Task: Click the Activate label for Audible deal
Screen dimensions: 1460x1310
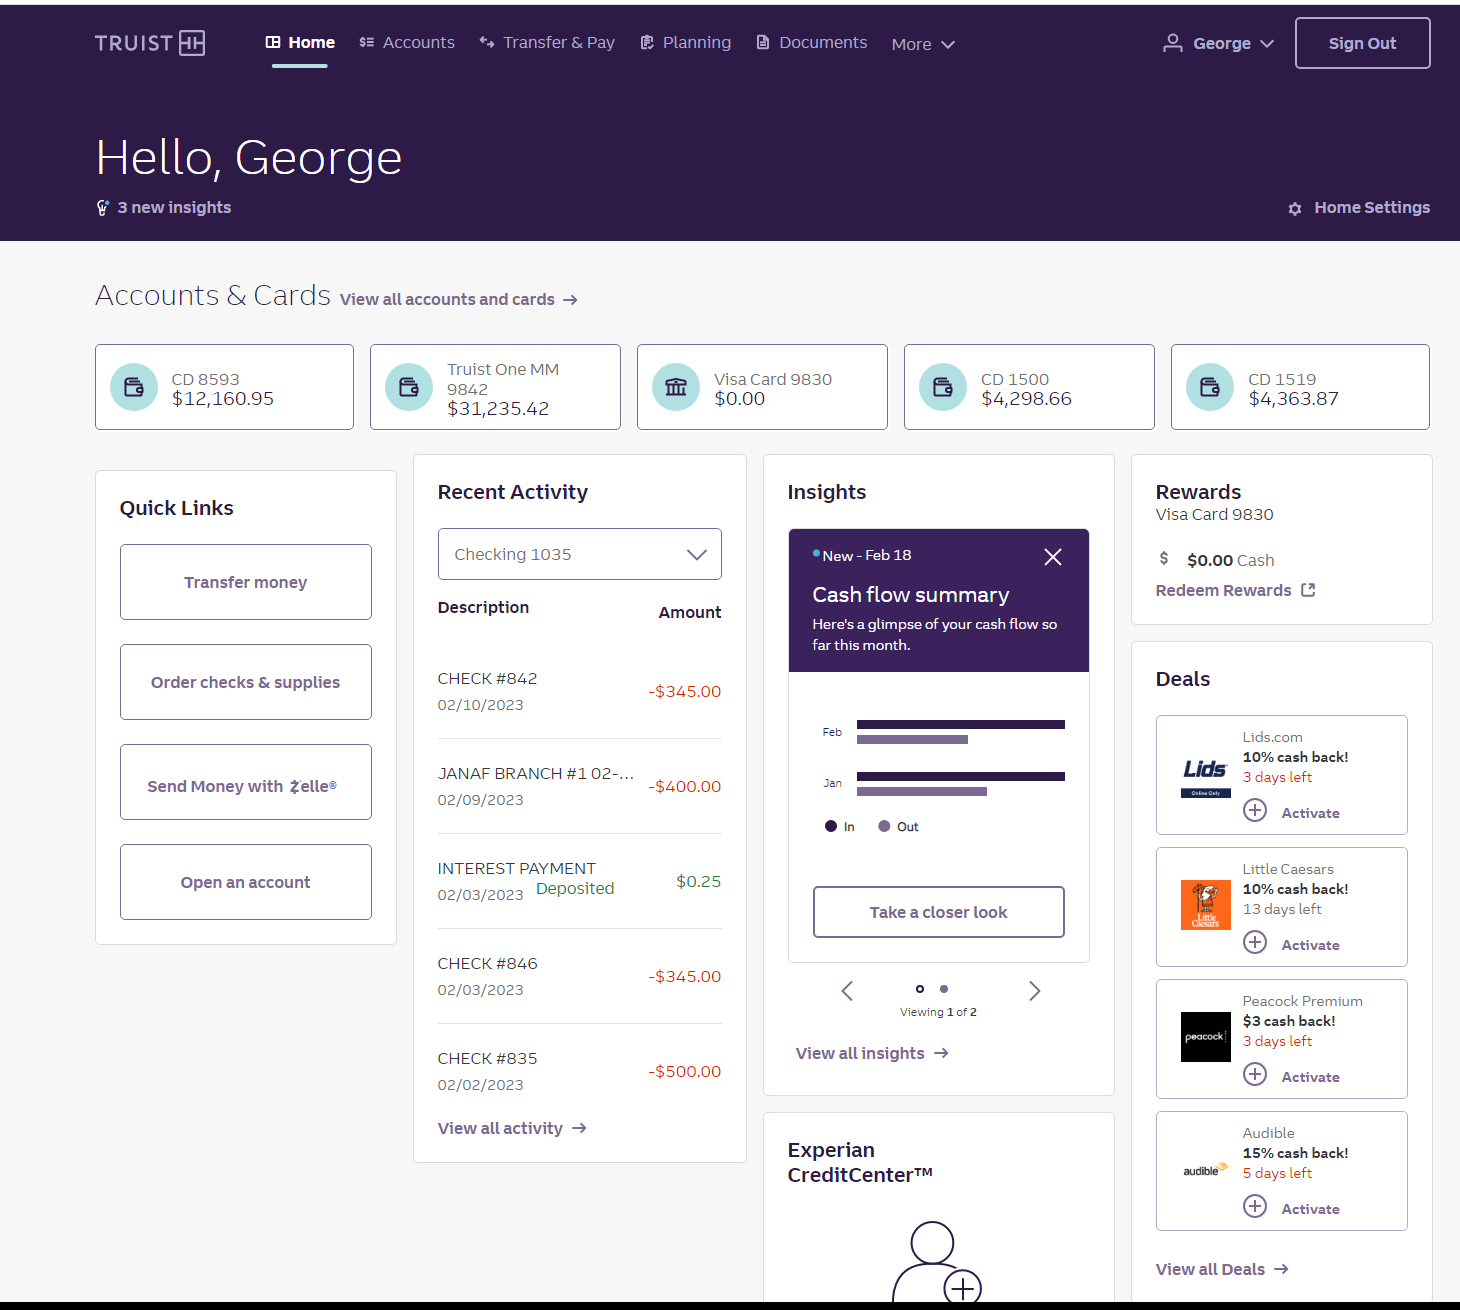Action: pos(1311,1209)
